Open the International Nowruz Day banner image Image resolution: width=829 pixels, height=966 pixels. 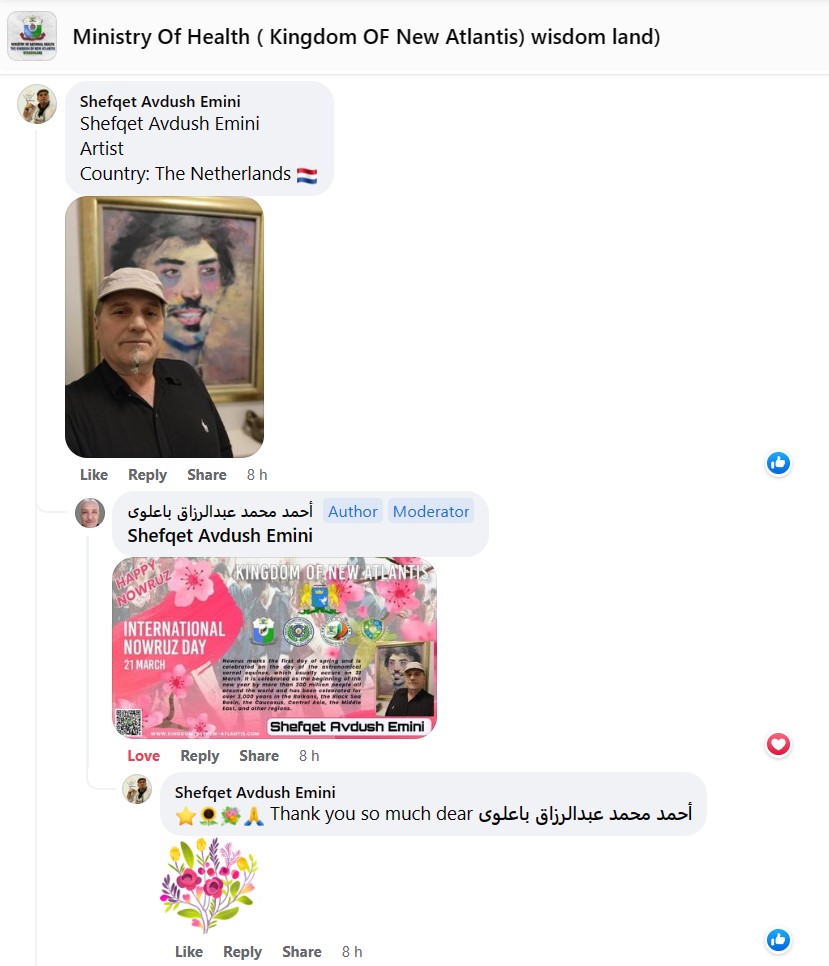(x=274, y=647)
